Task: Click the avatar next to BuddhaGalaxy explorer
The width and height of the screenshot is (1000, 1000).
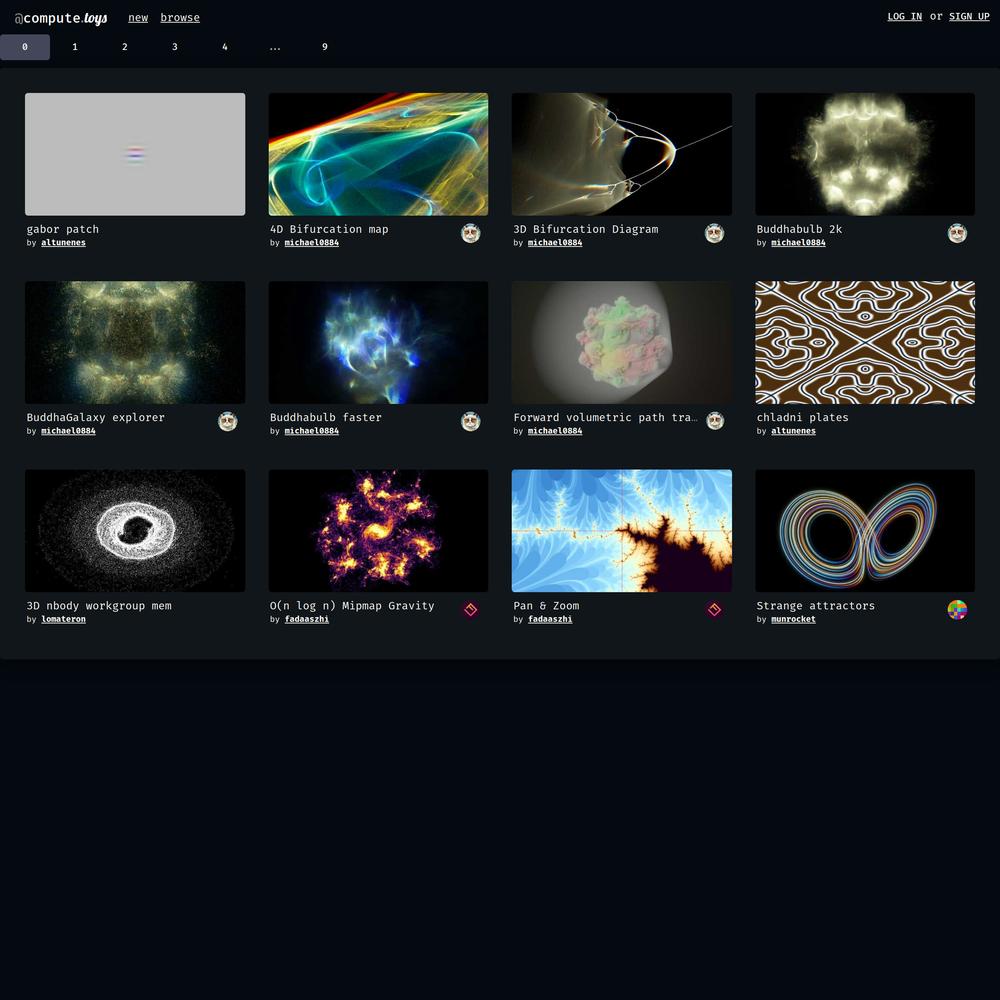Action: tap(228, 422)
